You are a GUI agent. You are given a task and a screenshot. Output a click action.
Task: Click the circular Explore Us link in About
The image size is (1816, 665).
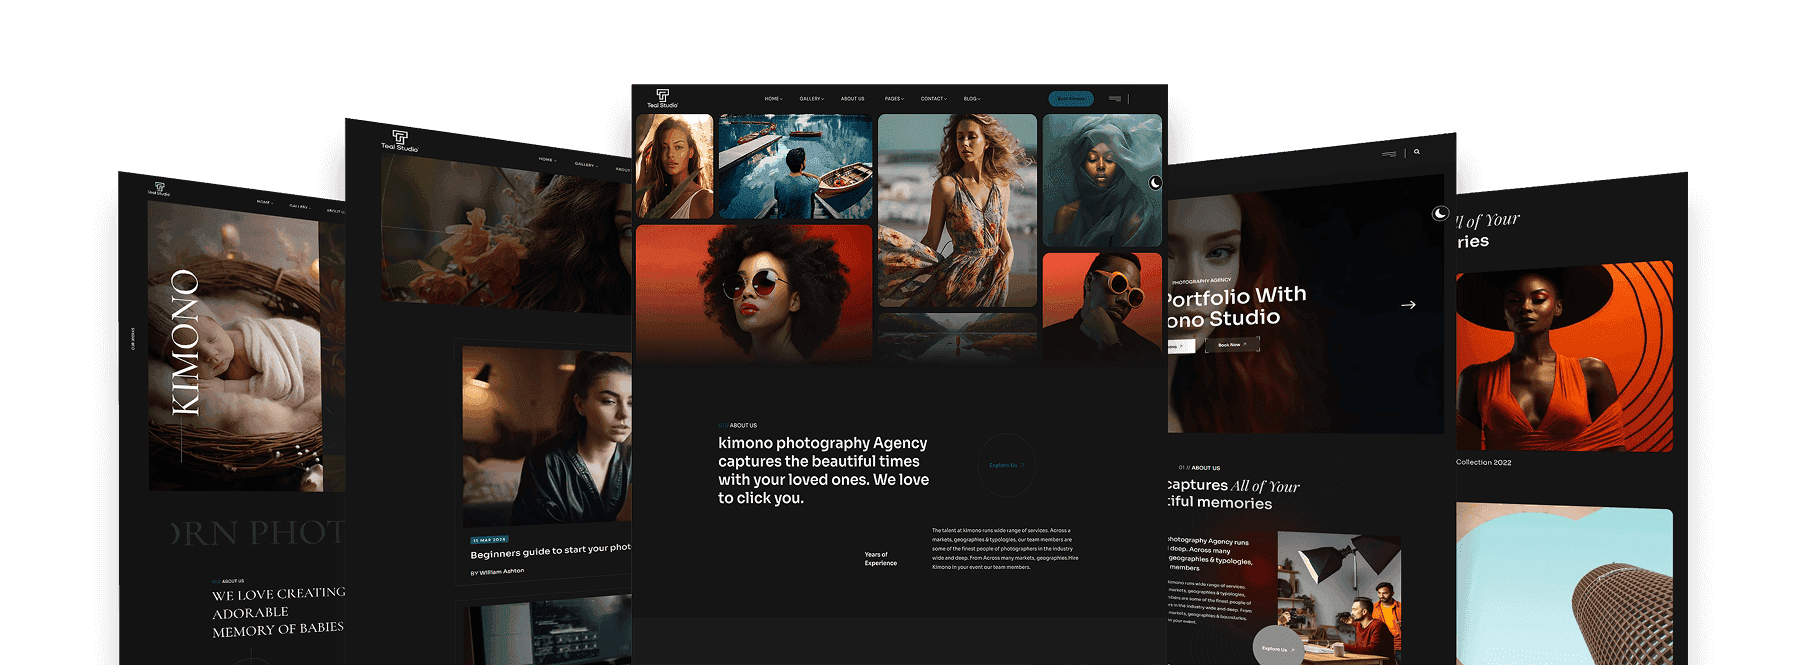click(1006, 465)
